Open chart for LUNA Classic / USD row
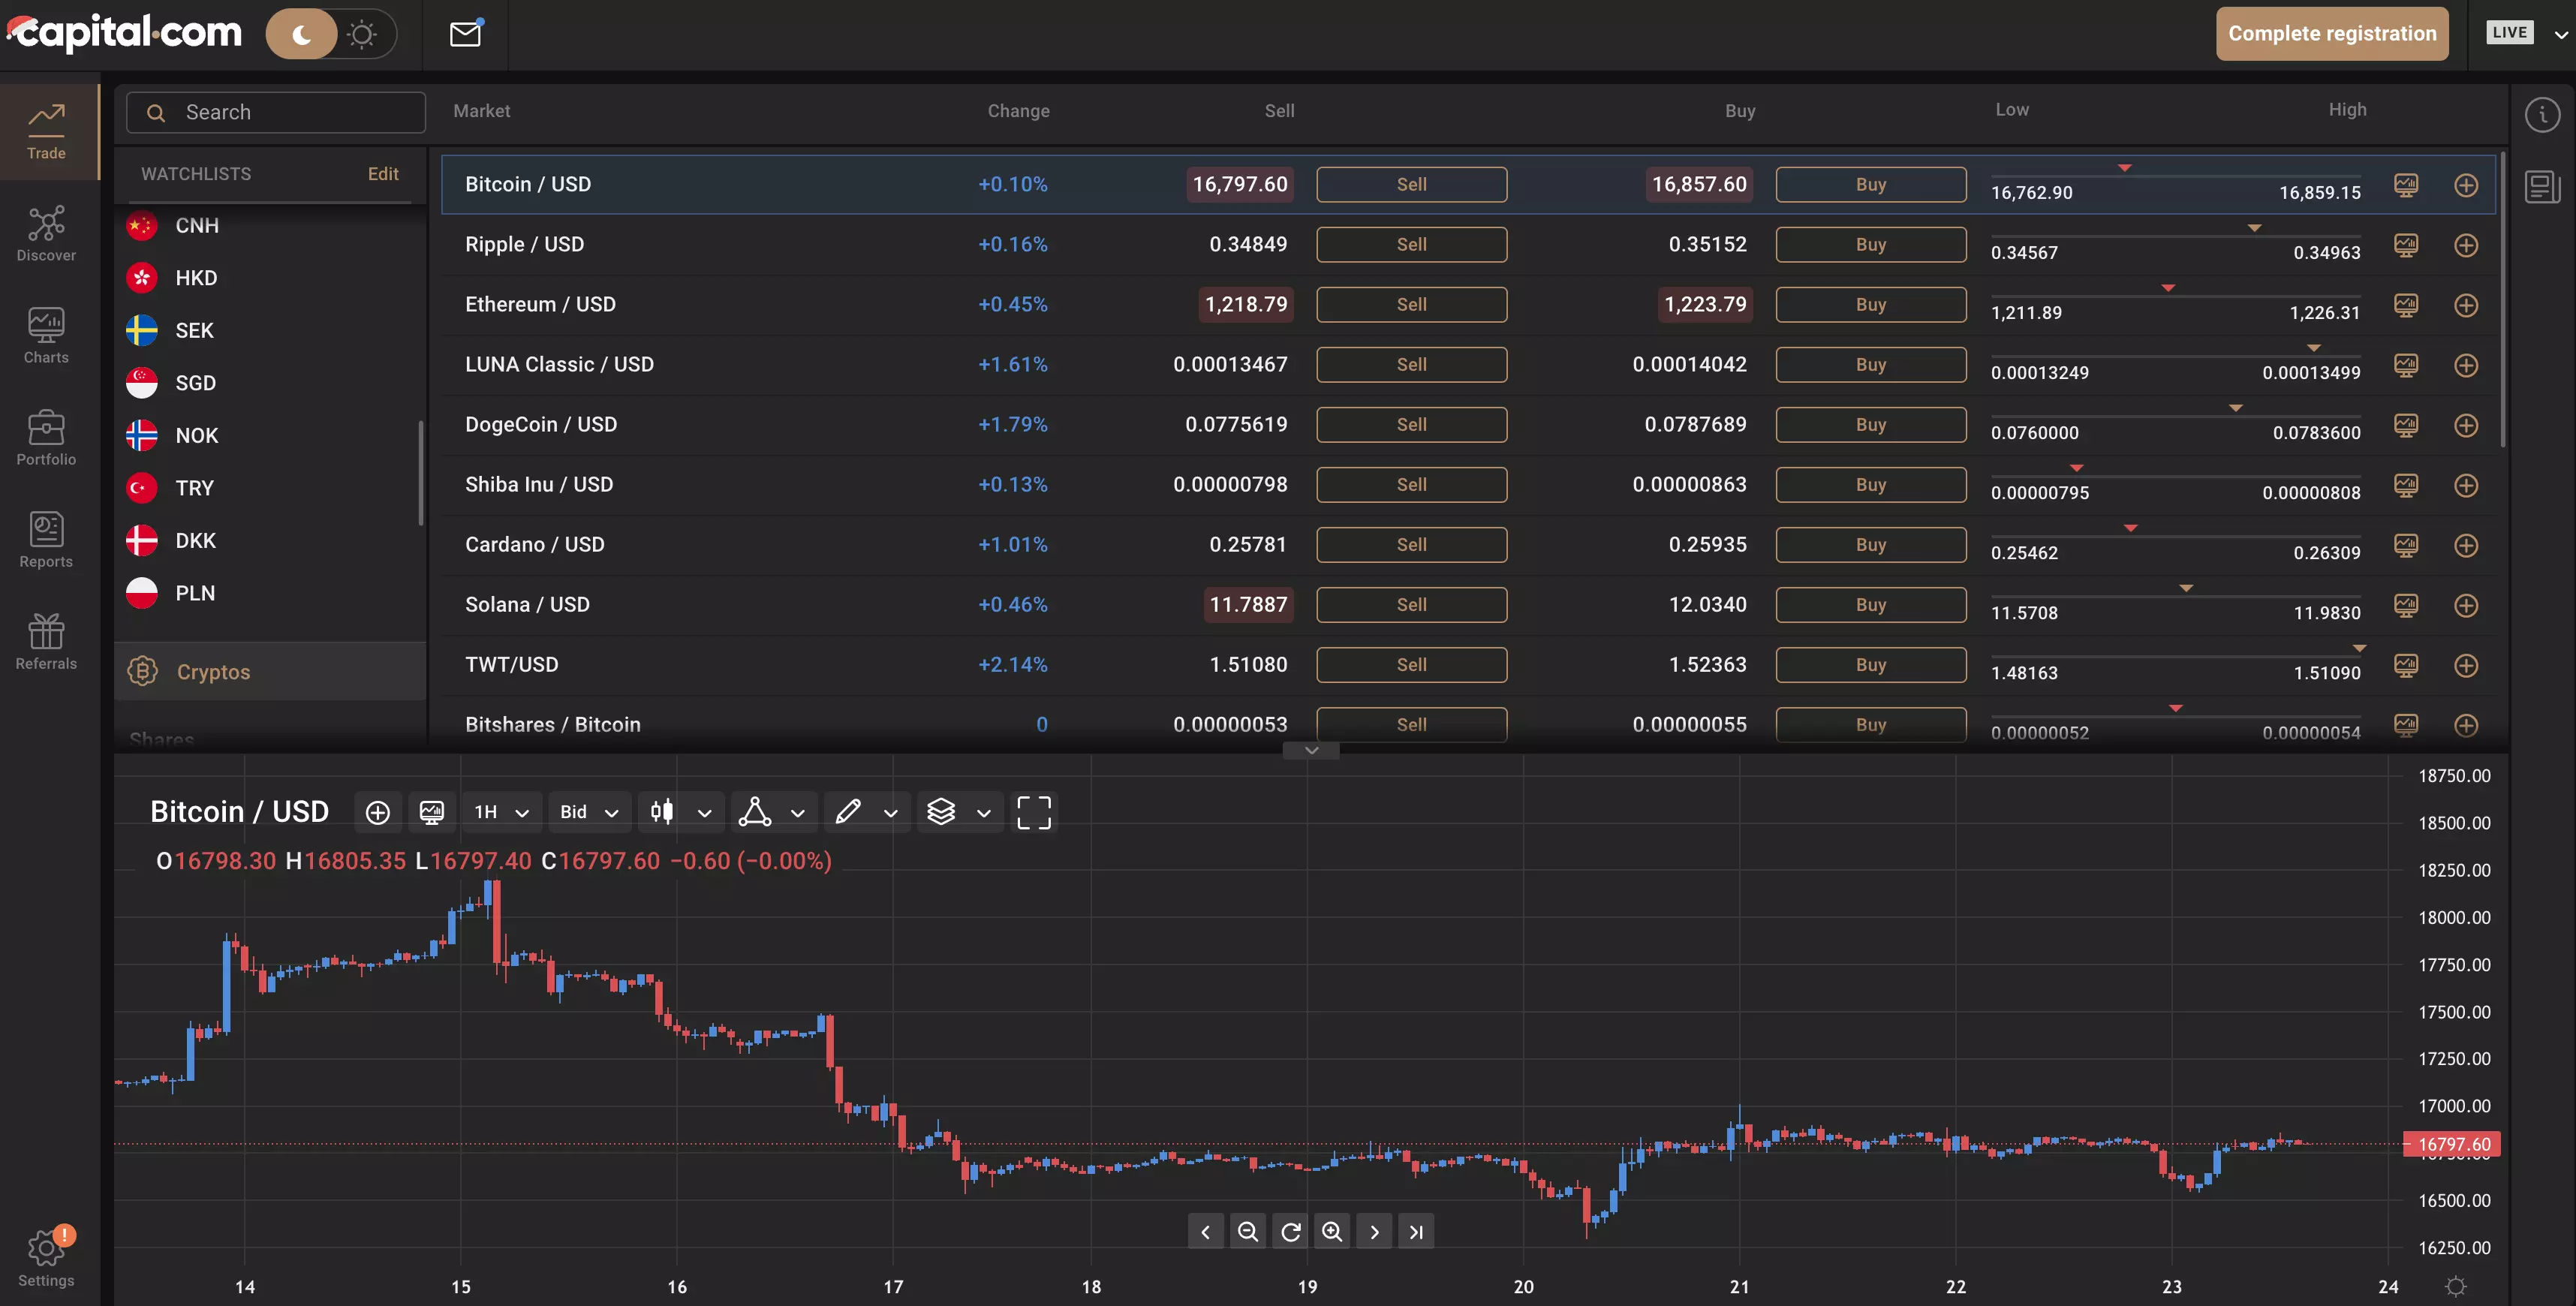This screenshot has height=1306, width=2576. (x=2406, y=365)
